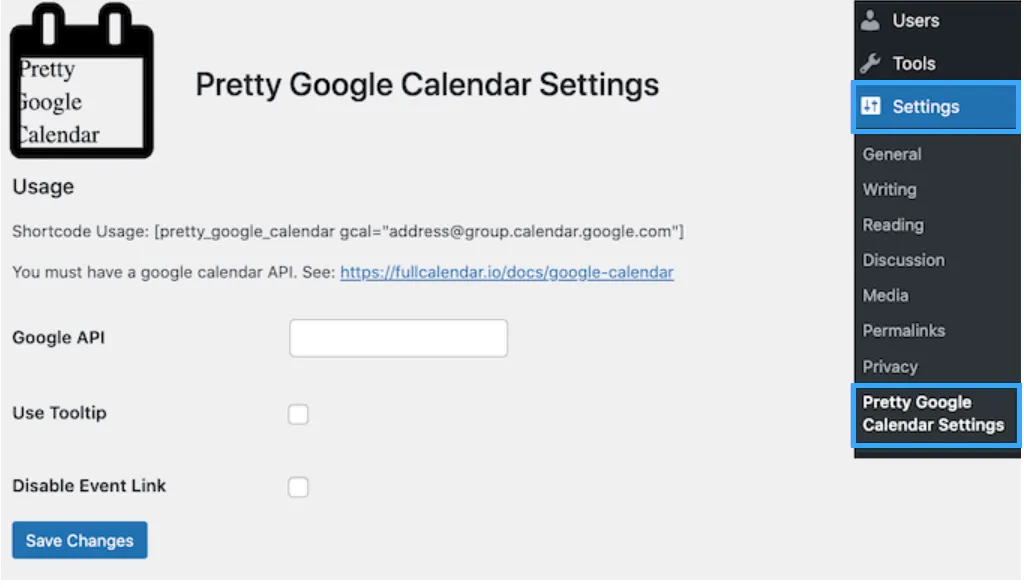Image resolution: width=1024 pixels, height=588 pixels.
Task: Go to General settings submenu
Action: click(892, 154)
